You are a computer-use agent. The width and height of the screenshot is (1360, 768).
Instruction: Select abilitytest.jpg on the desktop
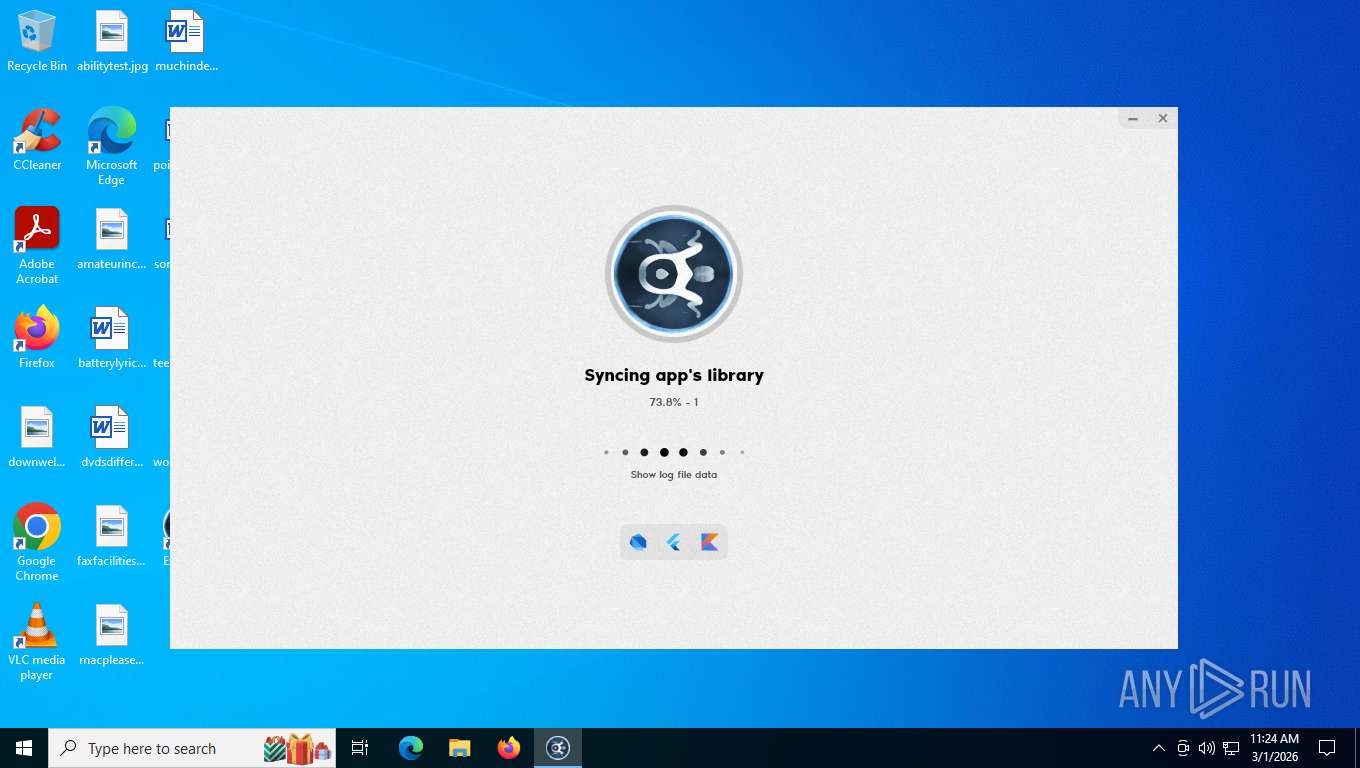112,41
